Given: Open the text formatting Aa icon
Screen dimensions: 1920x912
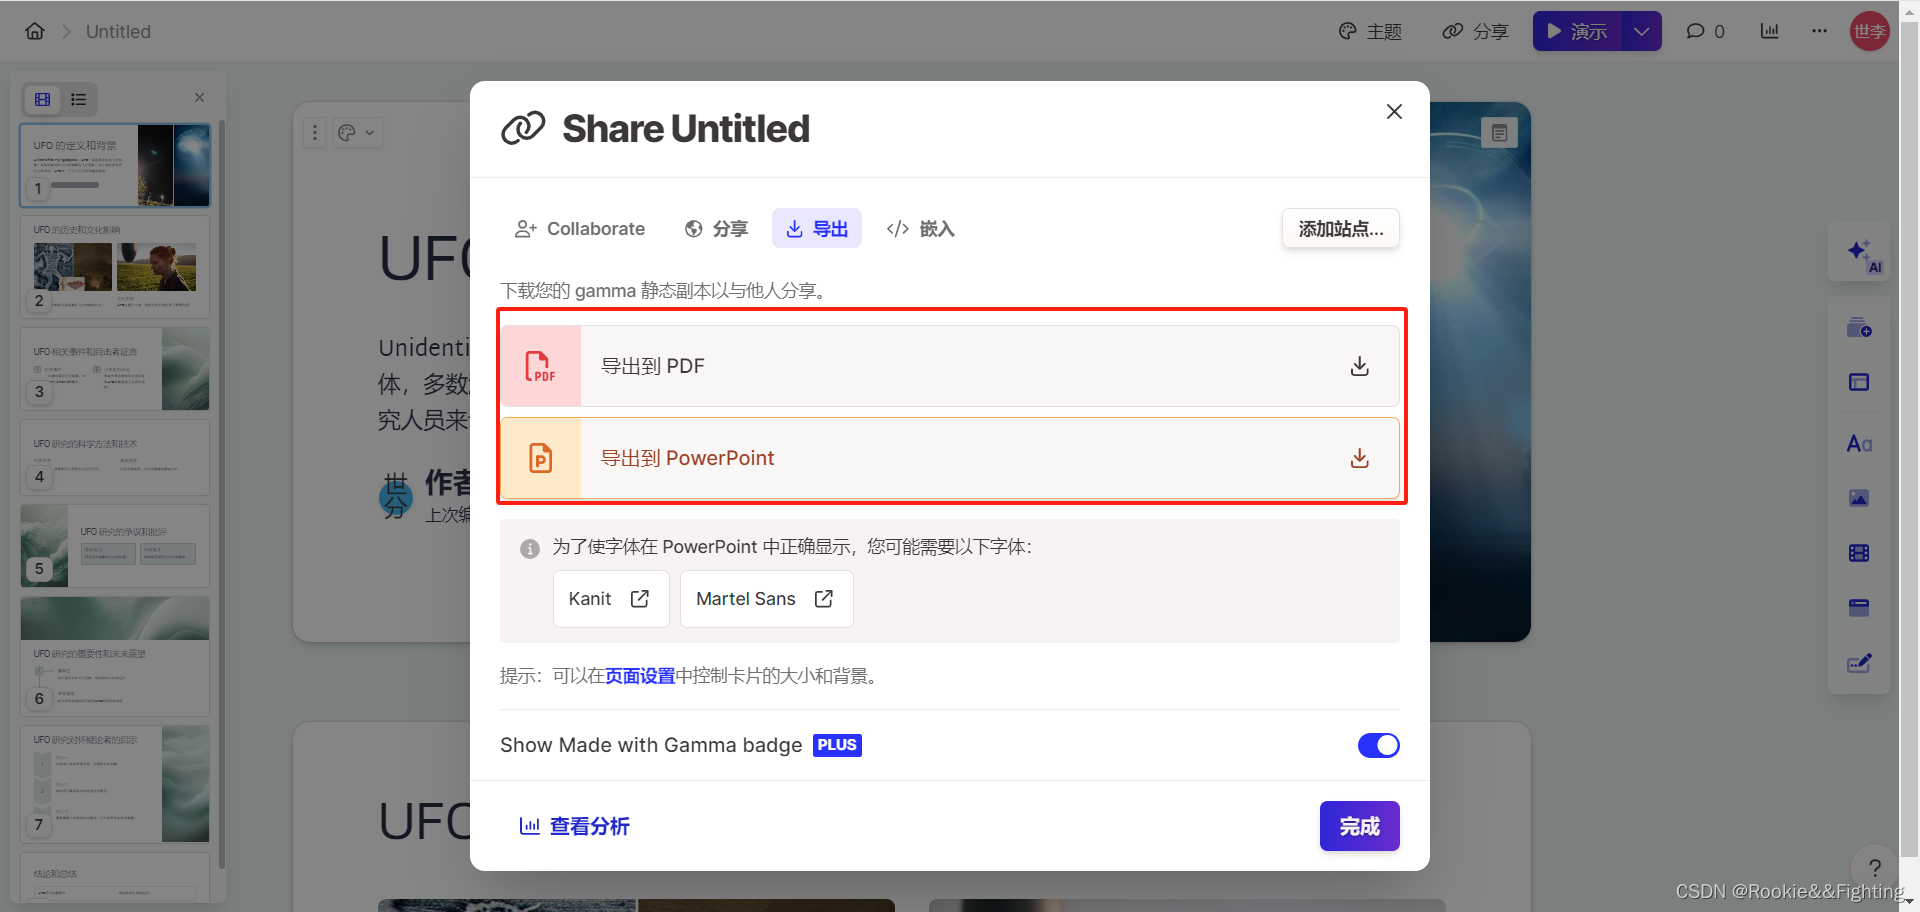Looking at the screenshot, I should point(1859,443).
